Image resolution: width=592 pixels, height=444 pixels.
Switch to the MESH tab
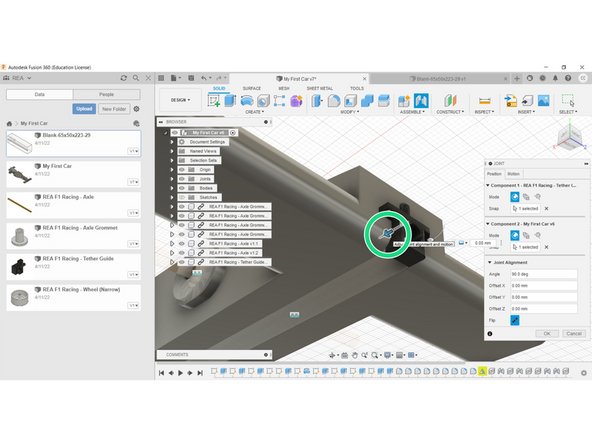coord(284,88)
